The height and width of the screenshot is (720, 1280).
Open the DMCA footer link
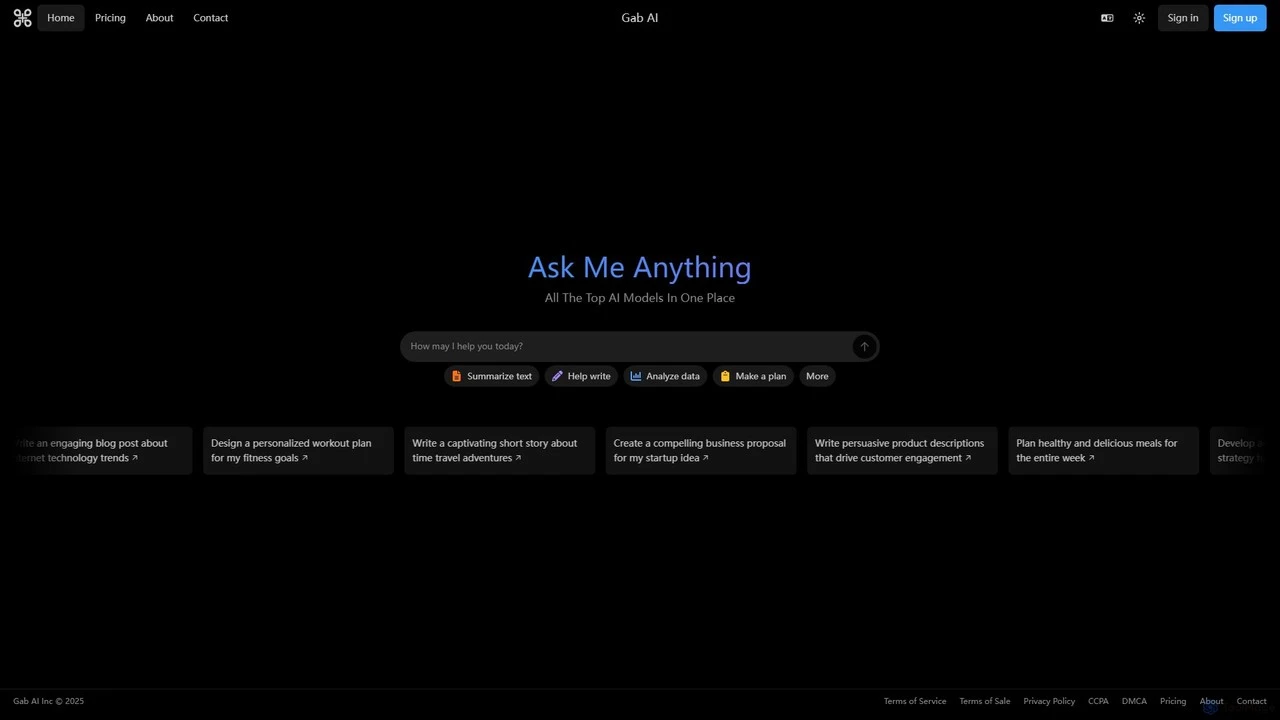(x=1134, y=701)
